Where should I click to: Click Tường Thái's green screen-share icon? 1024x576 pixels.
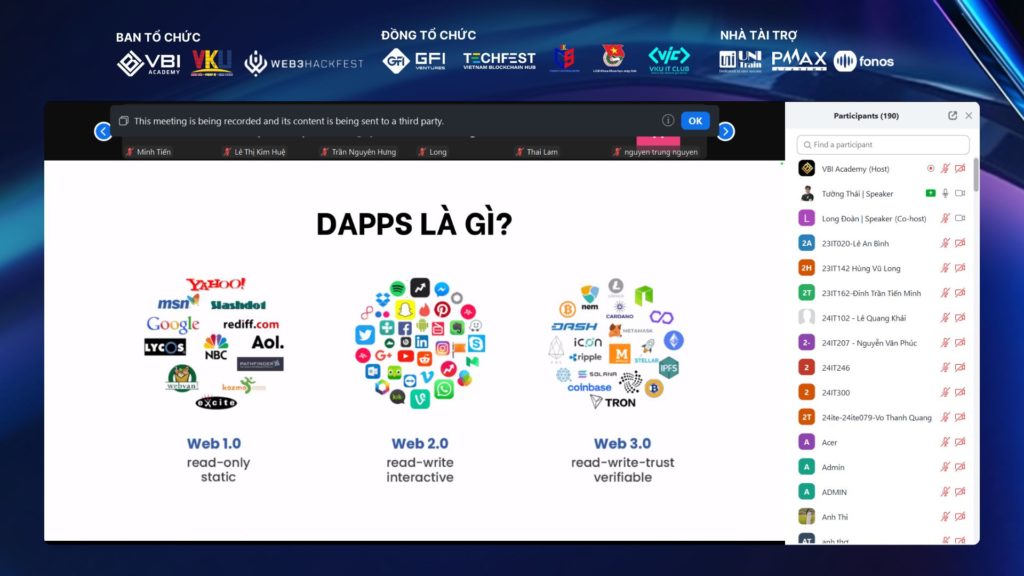(931, 193)
